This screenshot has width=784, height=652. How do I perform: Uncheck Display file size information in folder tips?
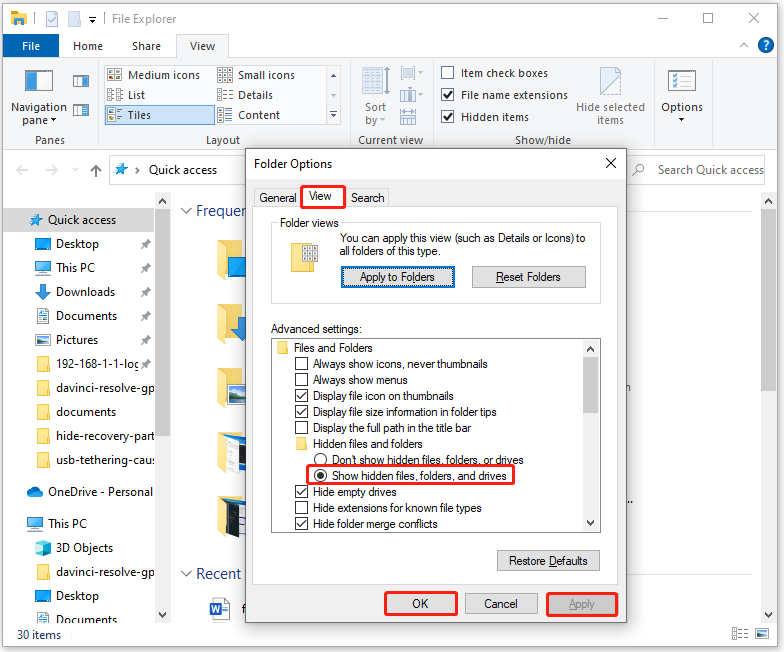(301, 412)
